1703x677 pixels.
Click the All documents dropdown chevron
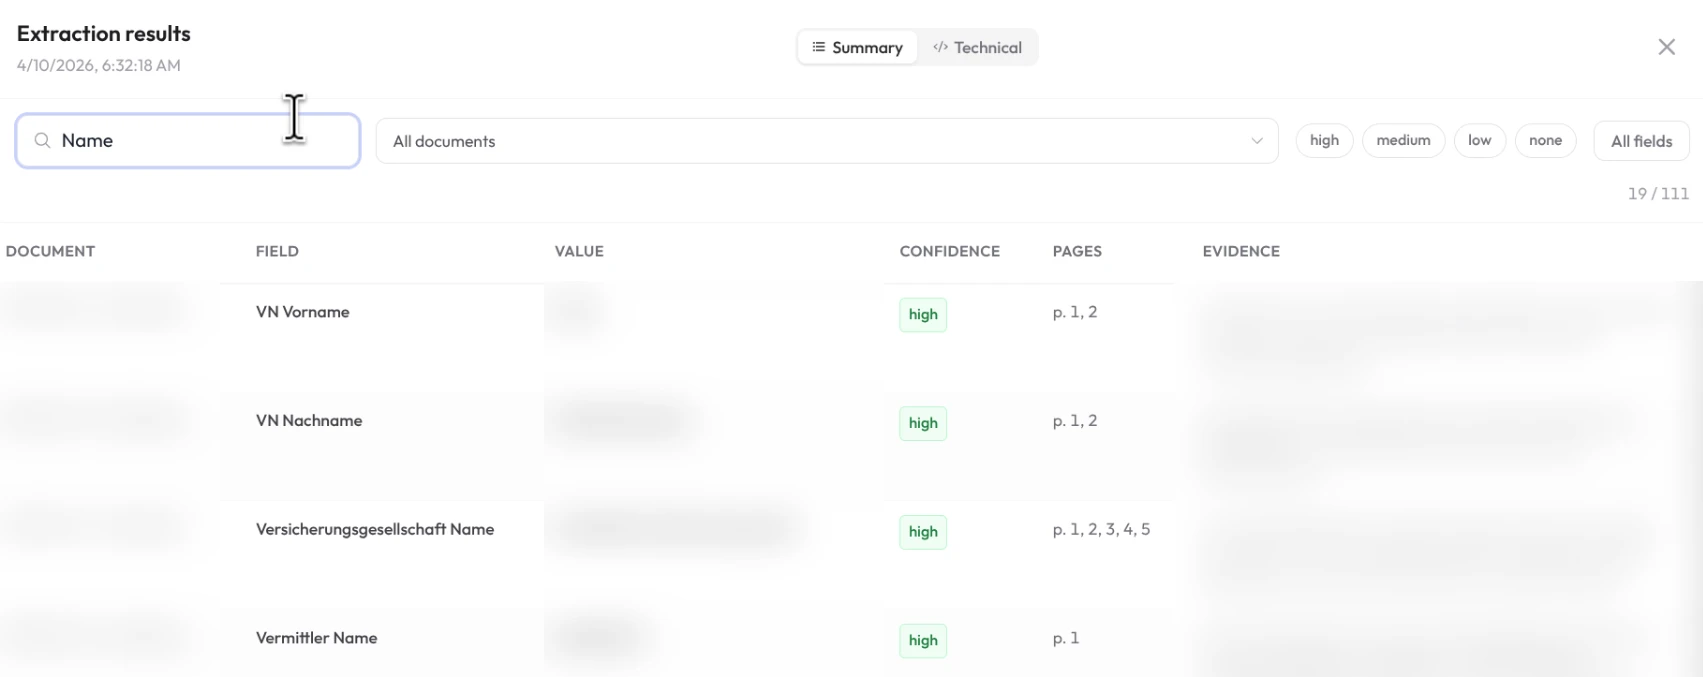click(x=1257, y=141)
